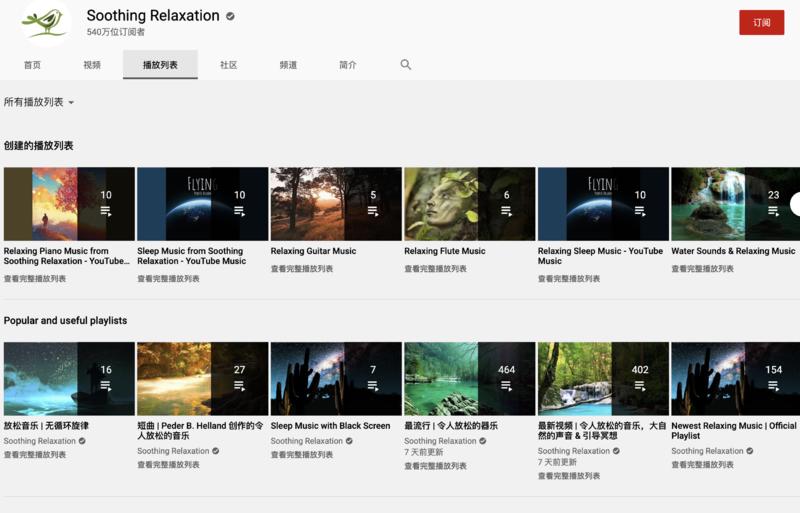Click Soothing Relaxation name under 放松音乐 playlist
This screenshot has height=513, width=800.
39,441
